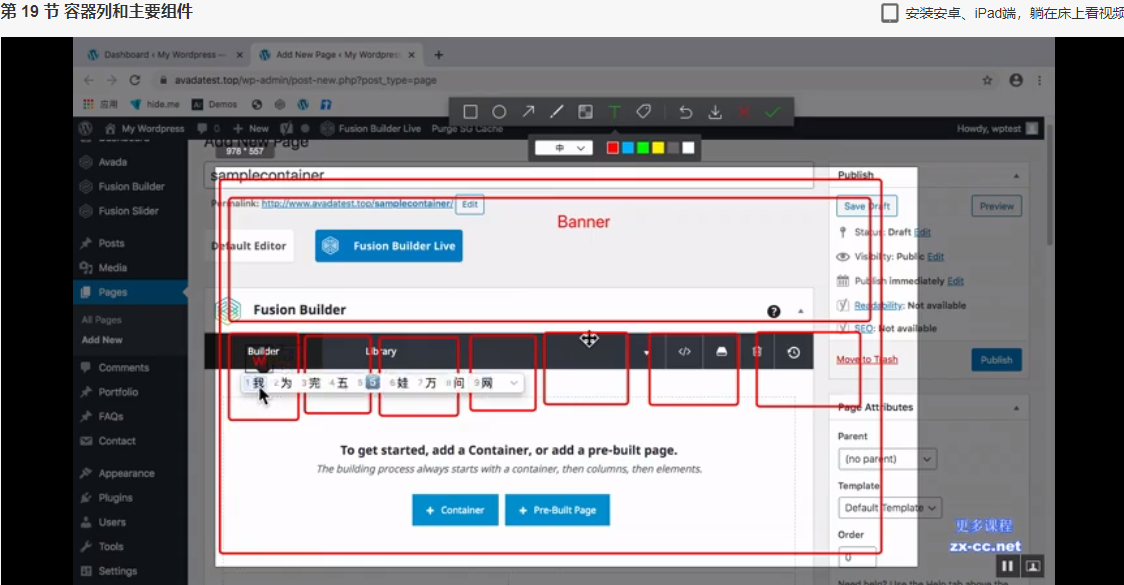Delete layout with the builder trash icon
Viewport: 1124px width, 585px height.
tap(757, 351)
